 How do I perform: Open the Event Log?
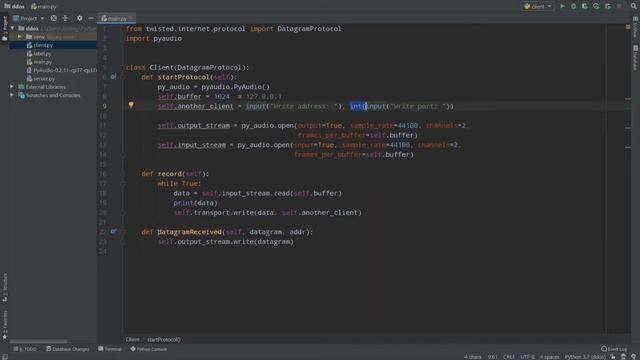tap(614, 349)
